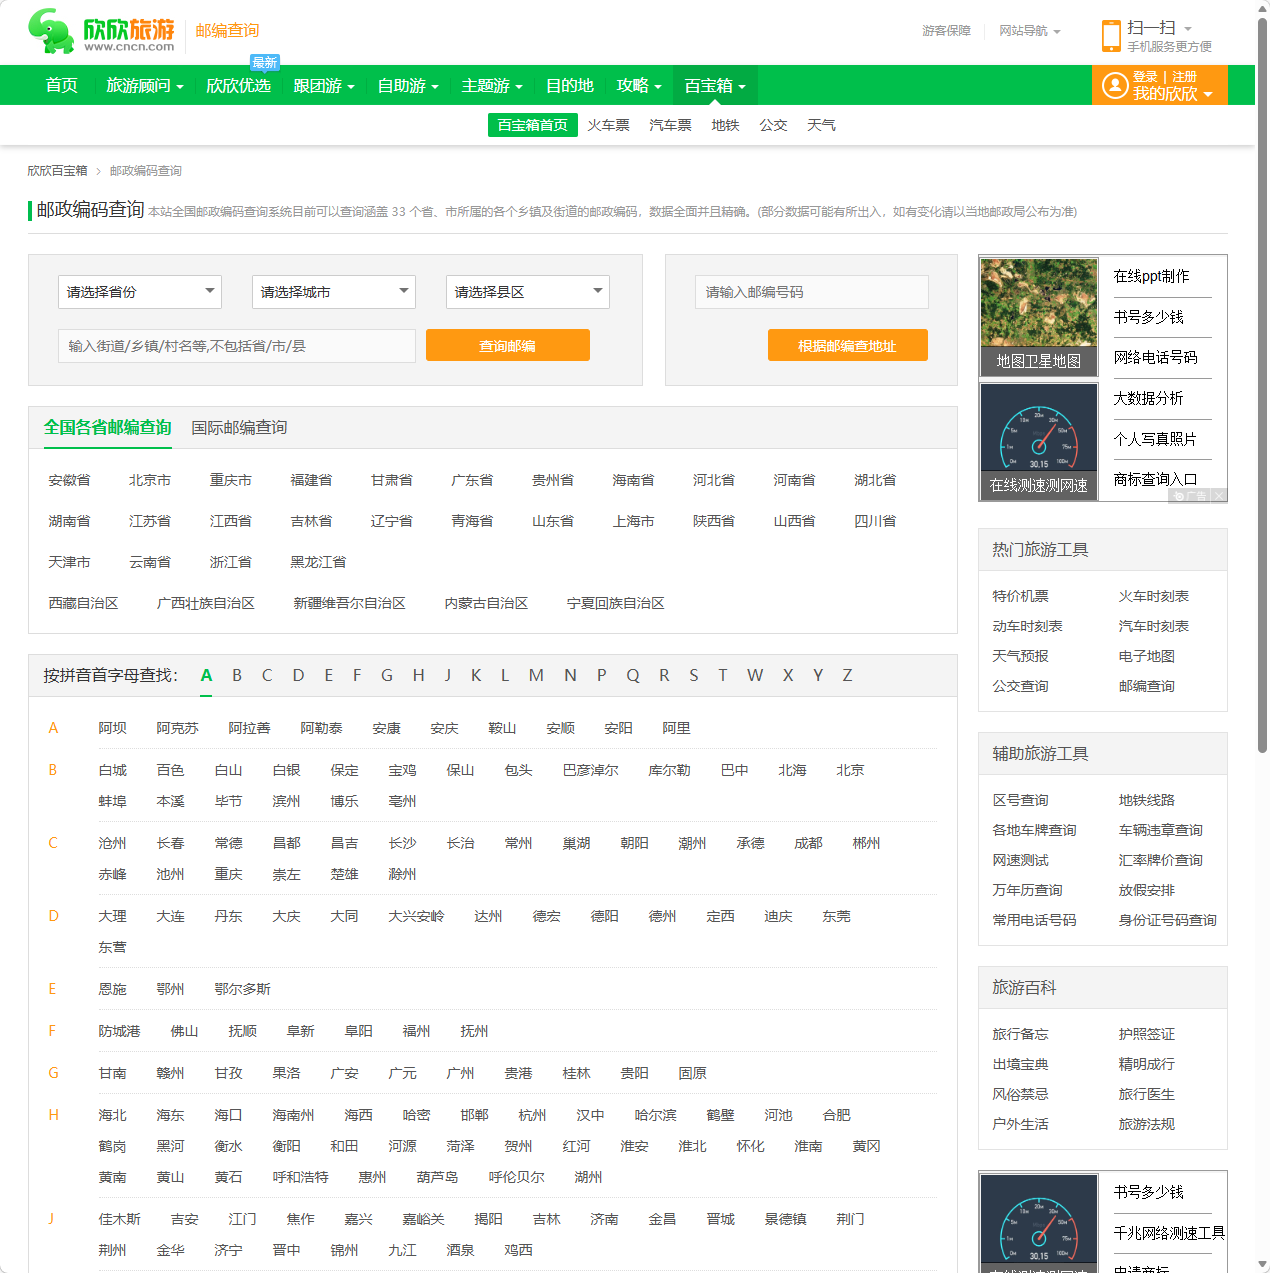Click the 身份证号码查询 link
Viewport: 1270px width, 1273px height.
click(x=1168, y=919)
